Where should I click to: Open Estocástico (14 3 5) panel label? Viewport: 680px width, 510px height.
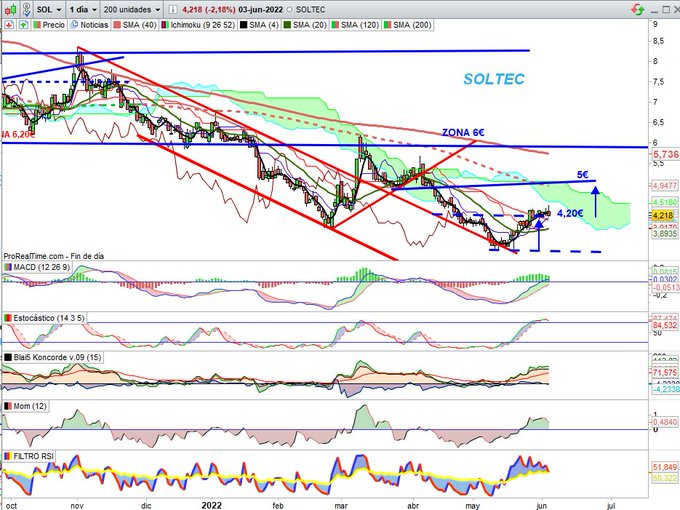[49, 318]
